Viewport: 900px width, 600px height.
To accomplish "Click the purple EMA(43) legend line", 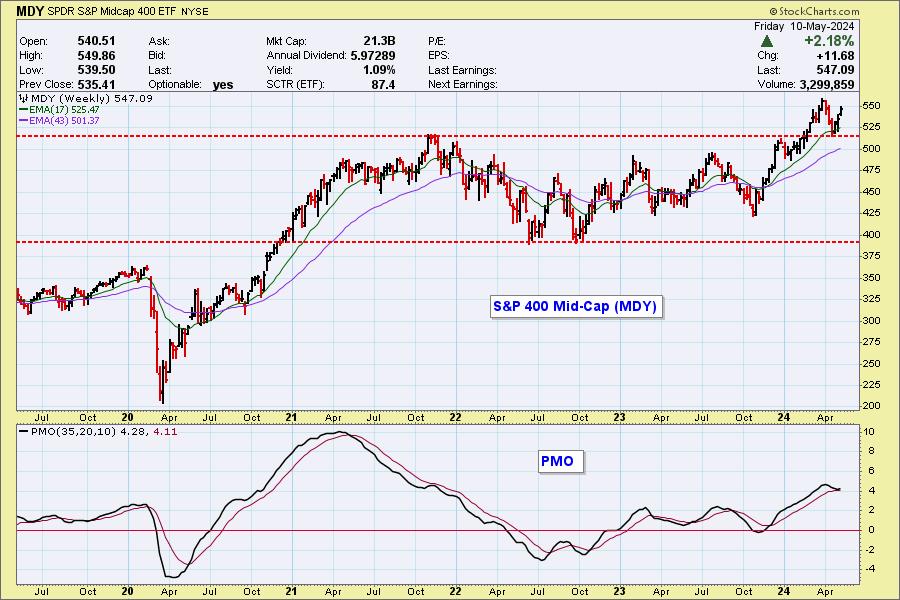I will 24,121.
